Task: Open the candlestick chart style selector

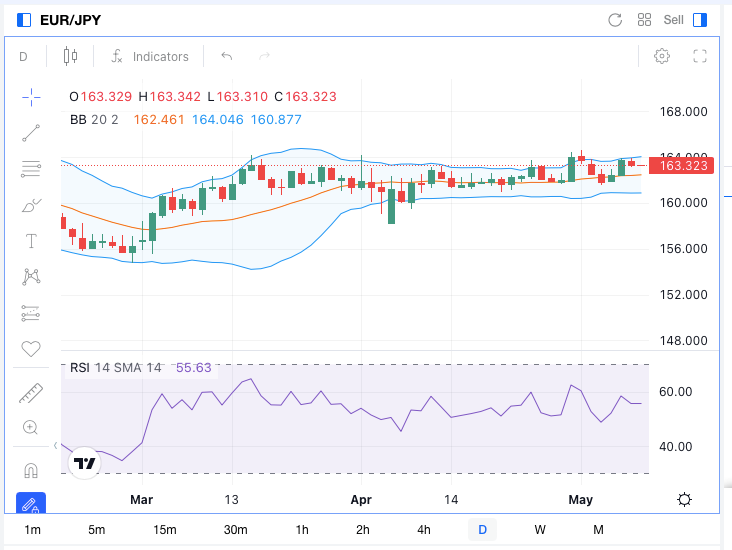Action: coord(70,56)
